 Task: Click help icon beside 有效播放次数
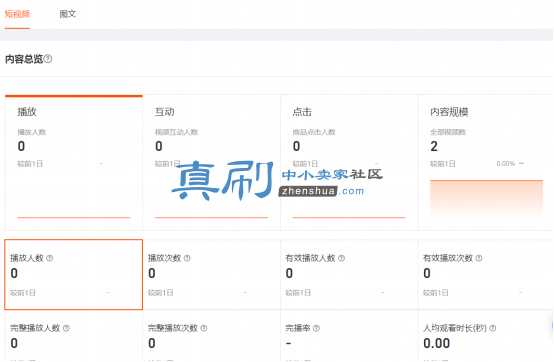[479, 258]
